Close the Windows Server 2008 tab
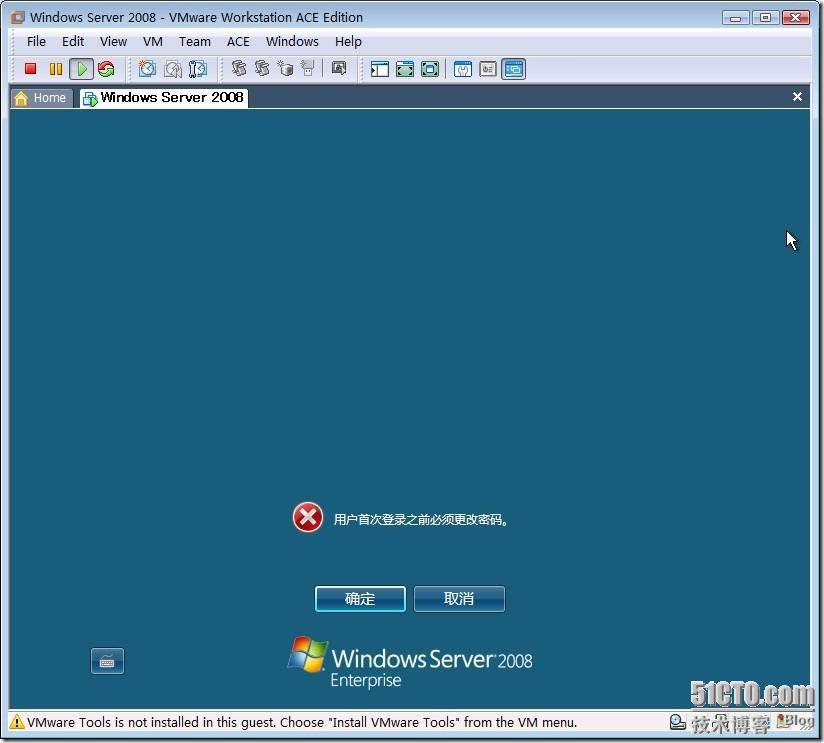Image resolution: width=824 pixels, height=743 pixels. pyautogui.click(x=797, y=97)
